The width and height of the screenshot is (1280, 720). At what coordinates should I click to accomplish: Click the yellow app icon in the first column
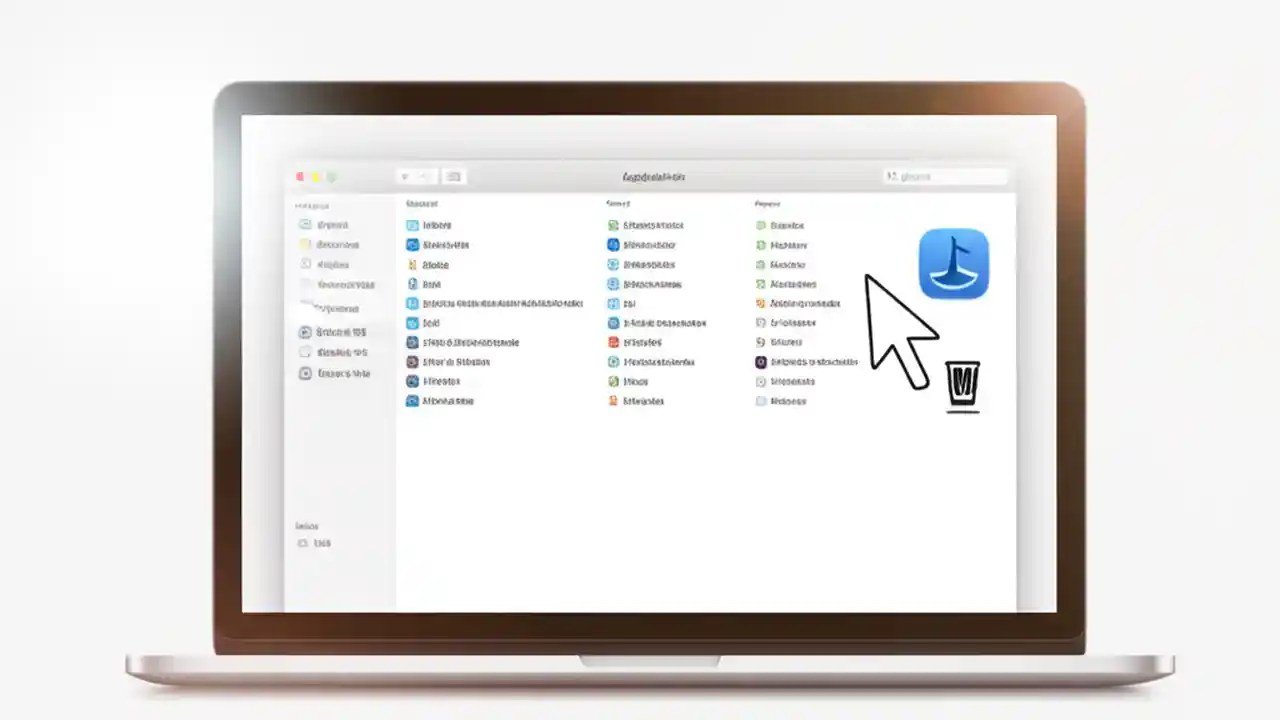click(x=412, y=264)
